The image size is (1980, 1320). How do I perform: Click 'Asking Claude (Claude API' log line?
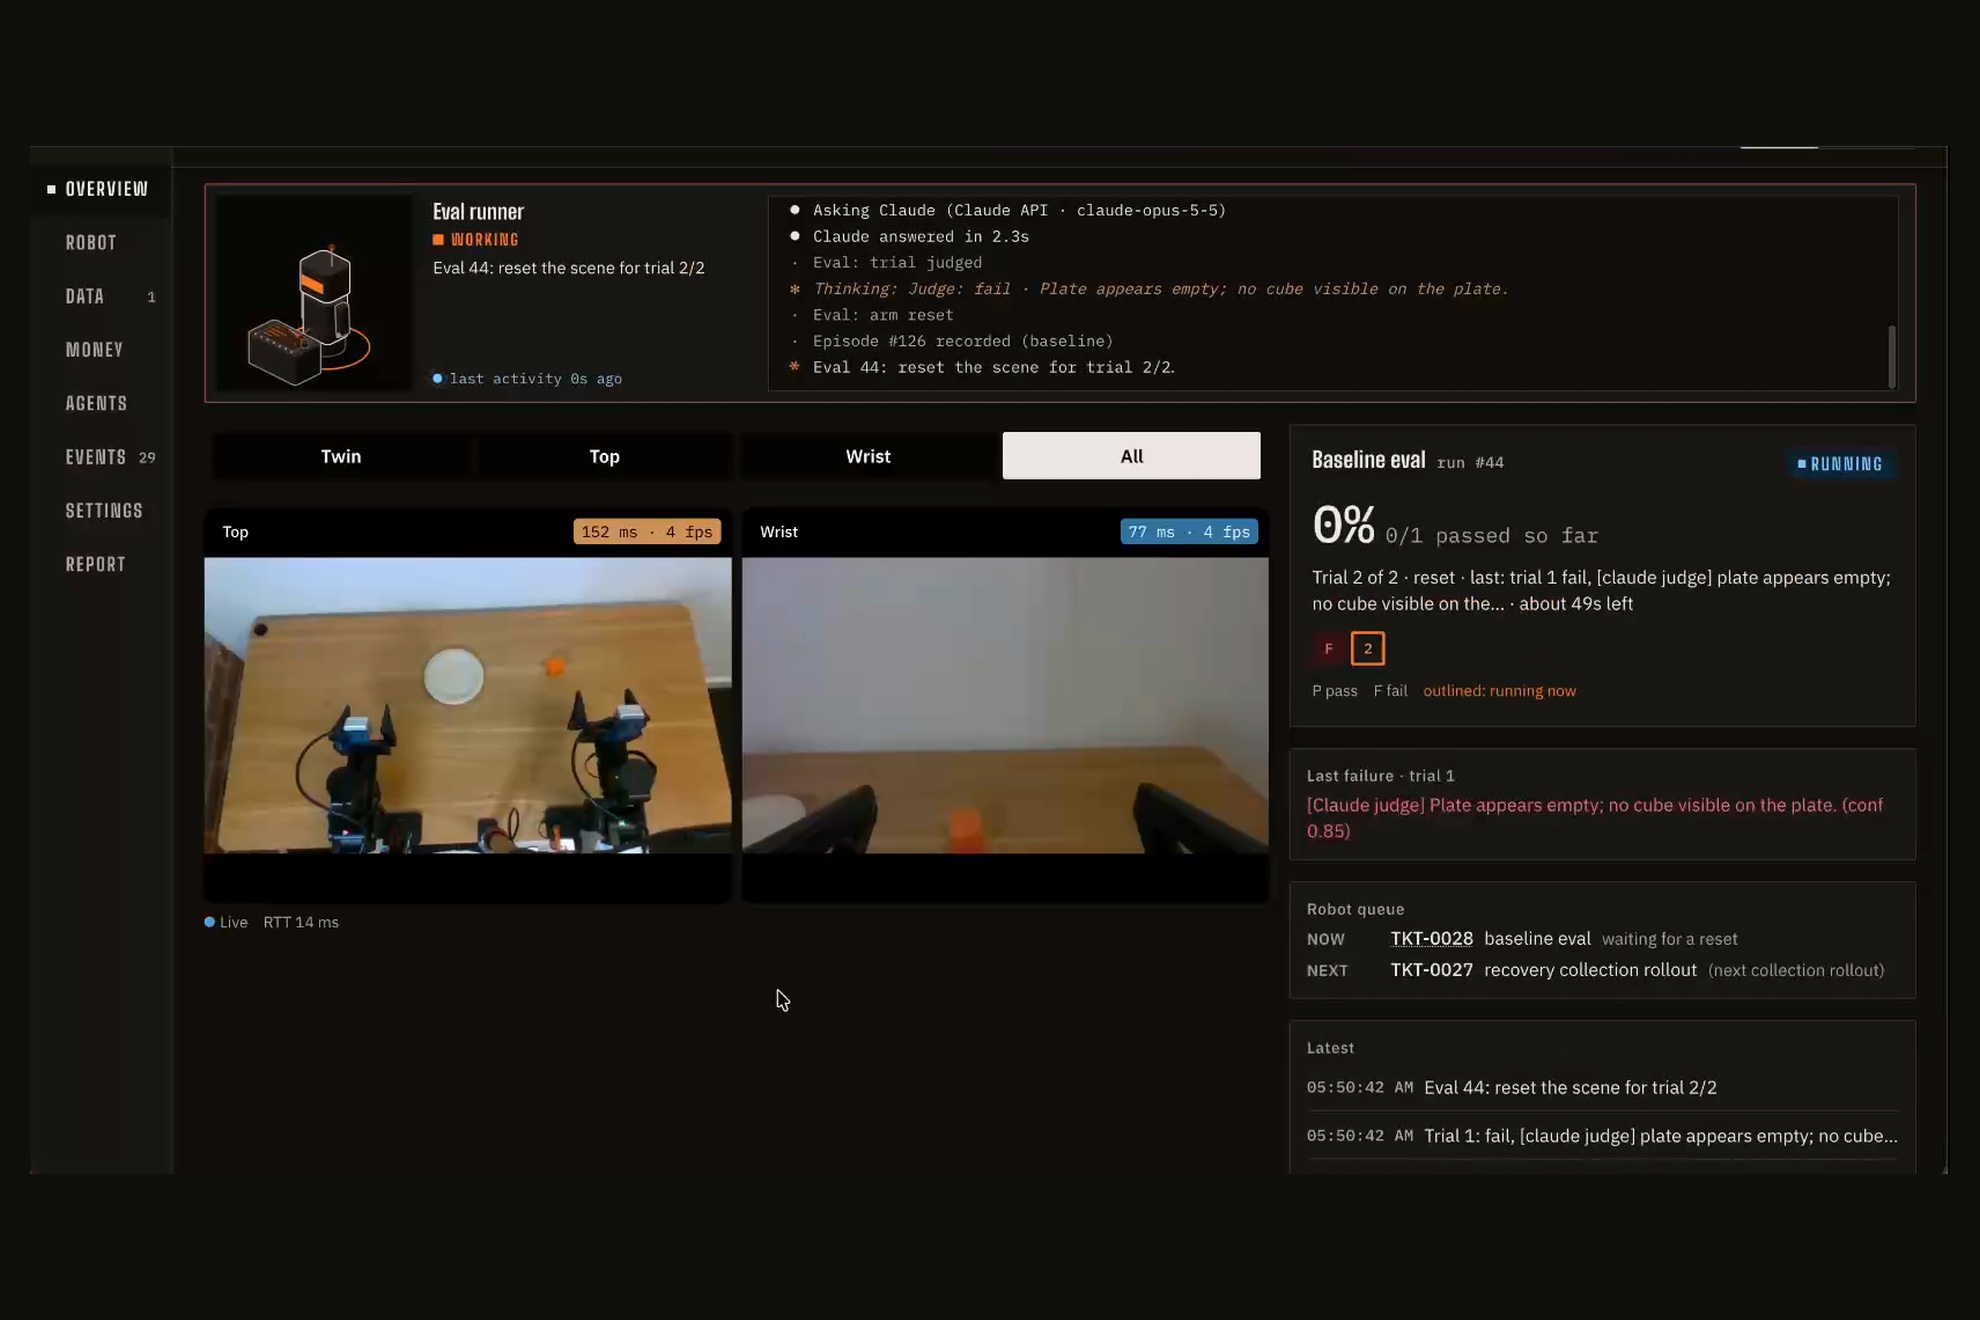click(x=1019, y=210)
